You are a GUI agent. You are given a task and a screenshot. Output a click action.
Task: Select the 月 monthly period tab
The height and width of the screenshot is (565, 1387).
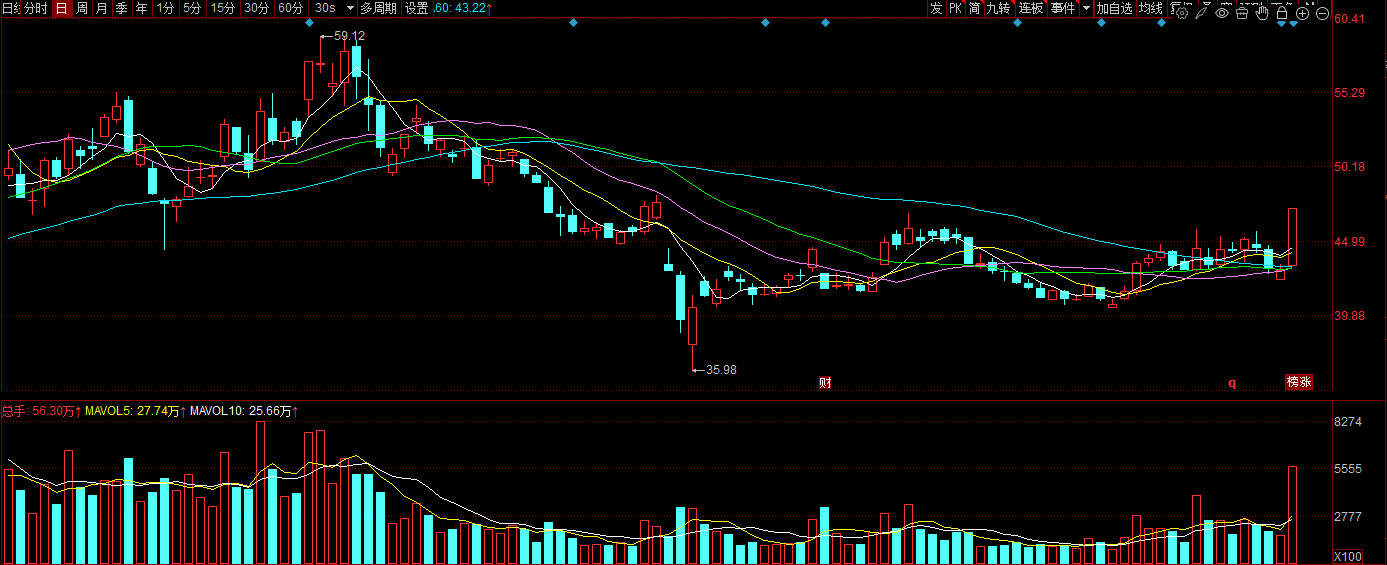[101, 8]
